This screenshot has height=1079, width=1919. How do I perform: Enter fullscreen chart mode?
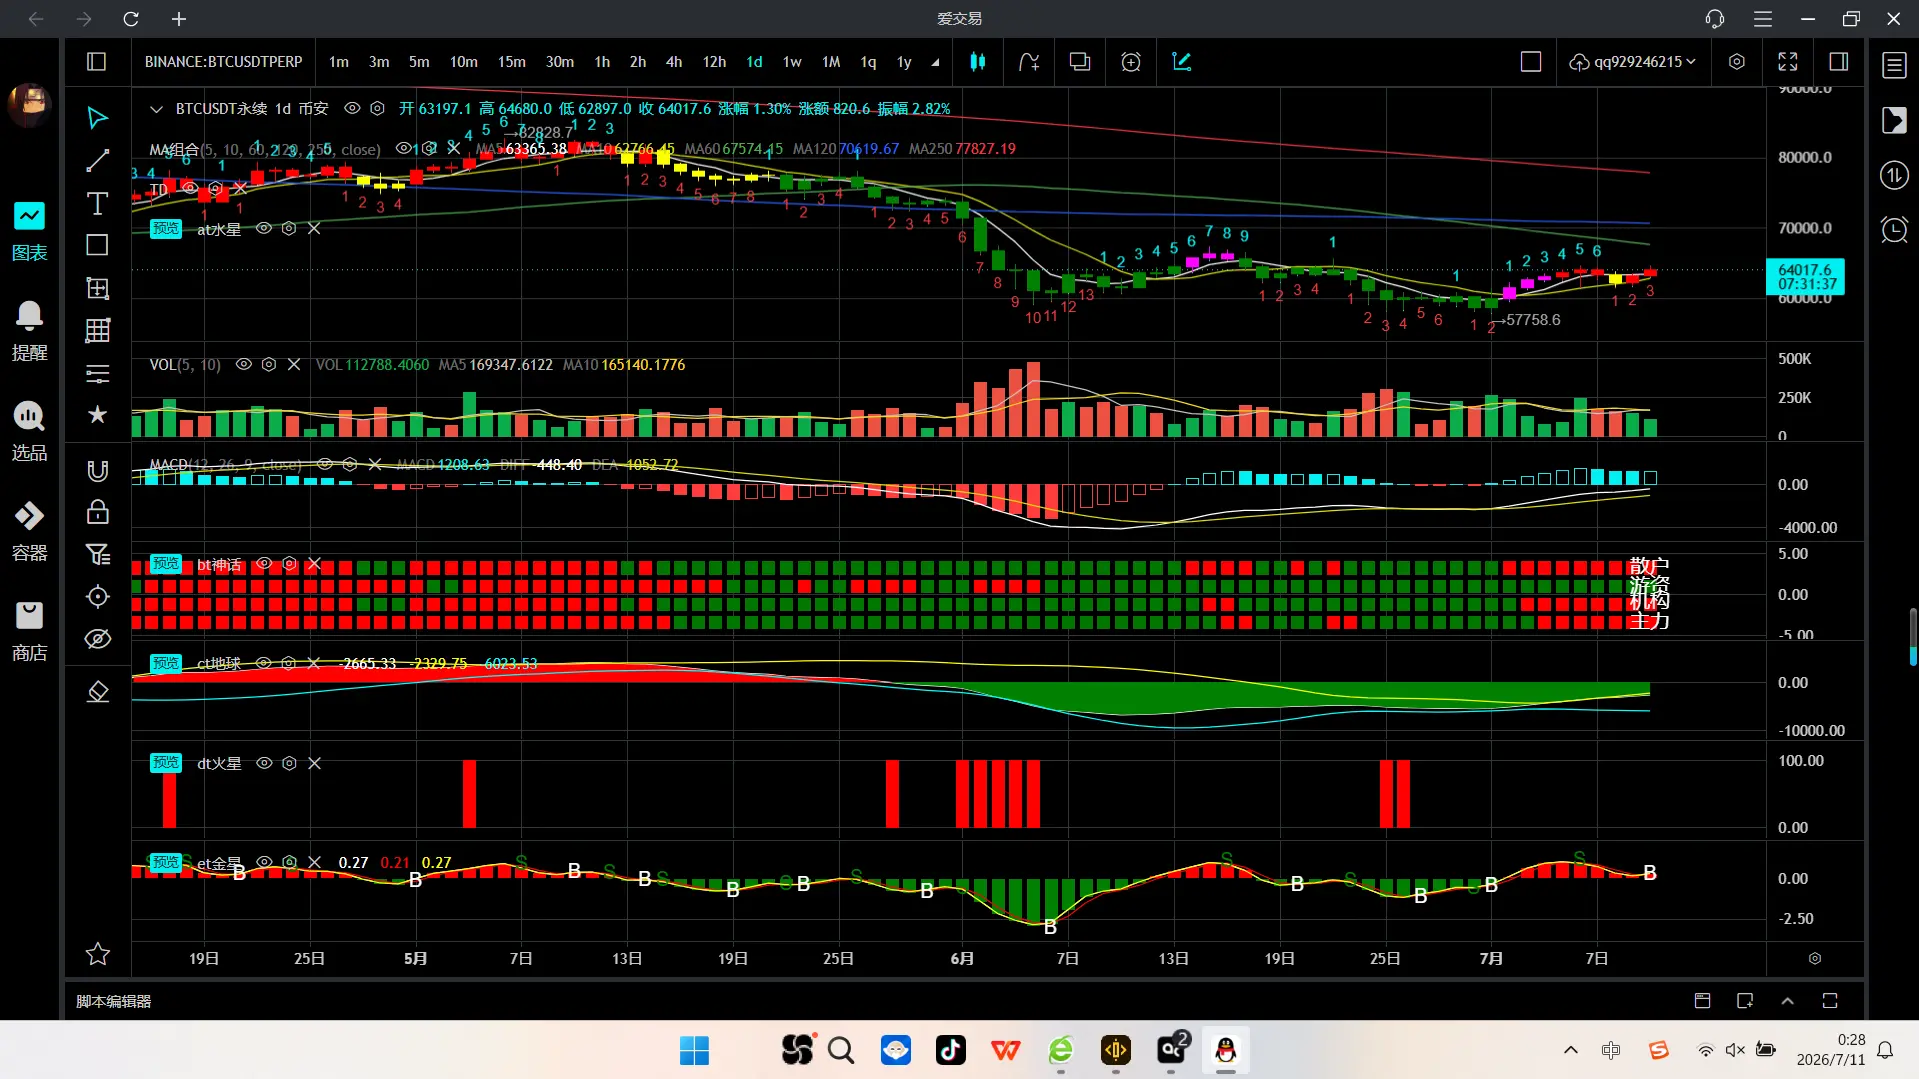tap(1787, 62)
